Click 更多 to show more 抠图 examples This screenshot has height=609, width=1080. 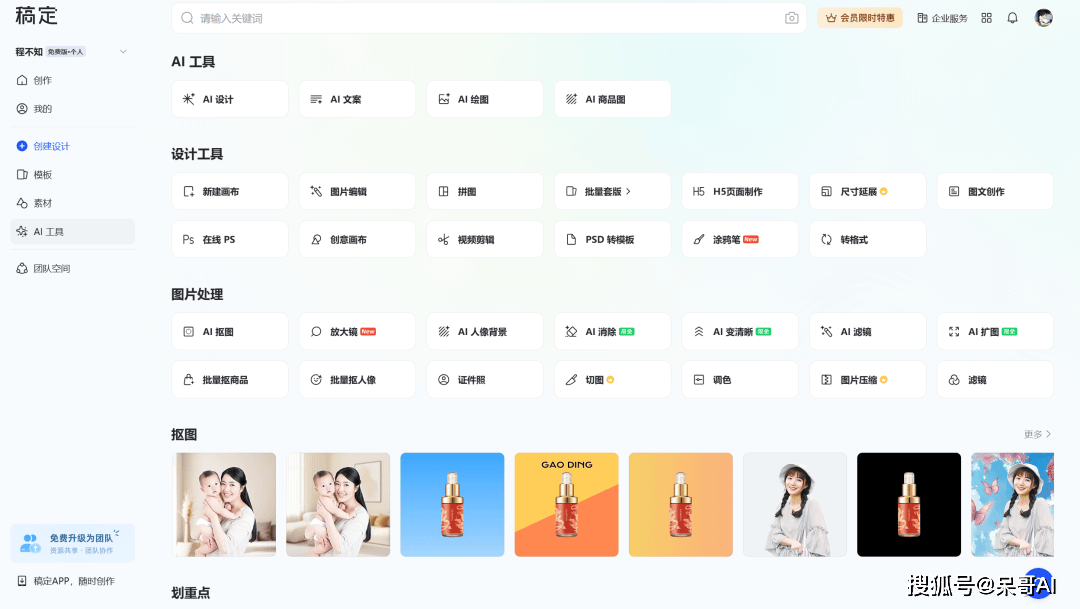click(1037, 435)
